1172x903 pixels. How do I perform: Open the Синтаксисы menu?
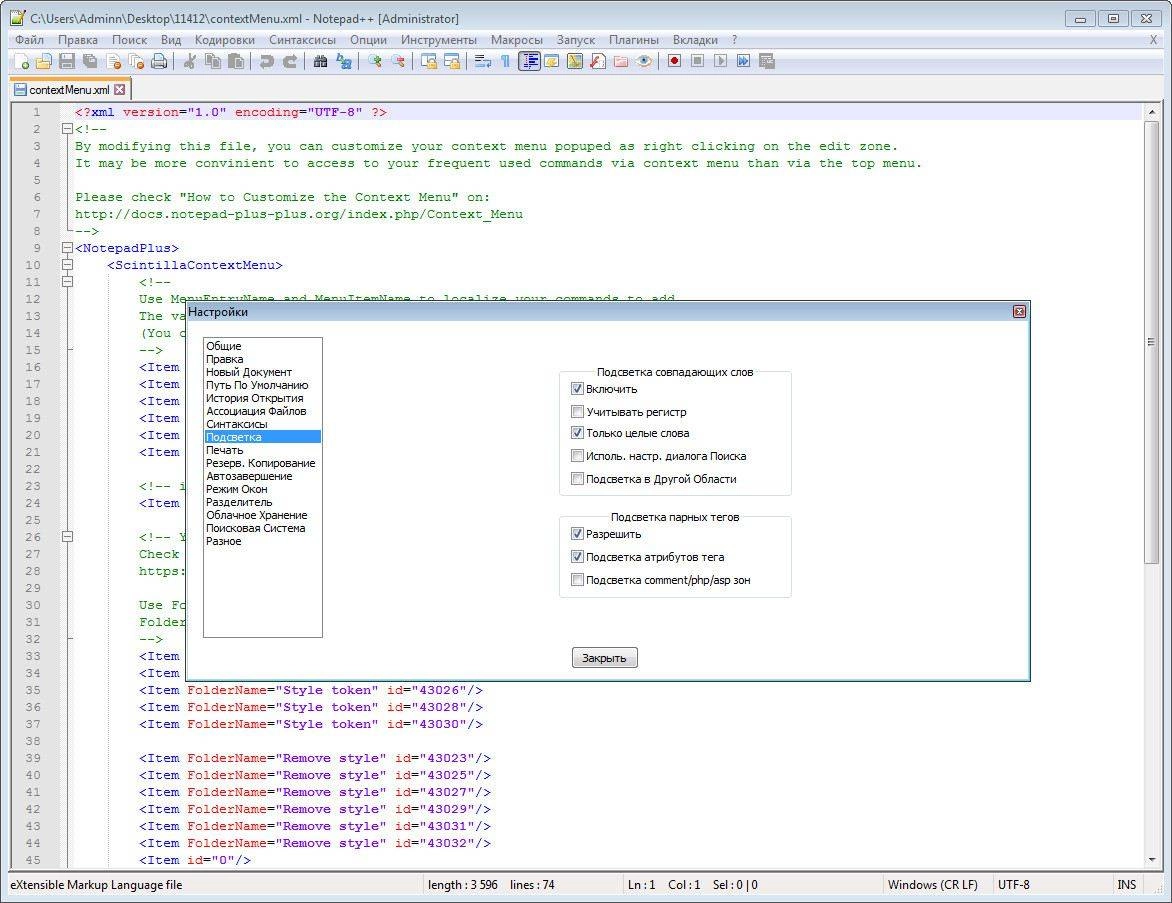[x=302, y=40]
